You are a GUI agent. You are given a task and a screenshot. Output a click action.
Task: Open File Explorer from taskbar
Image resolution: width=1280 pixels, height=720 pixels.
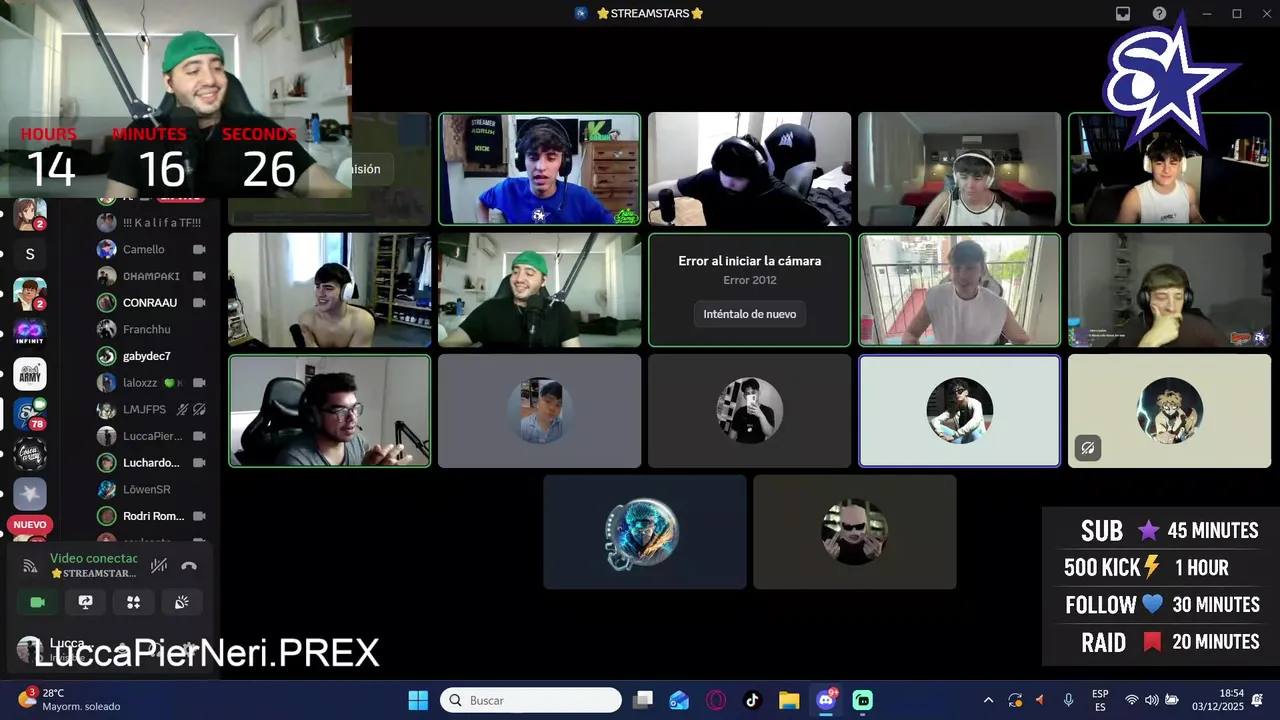(x=789, y=700)
